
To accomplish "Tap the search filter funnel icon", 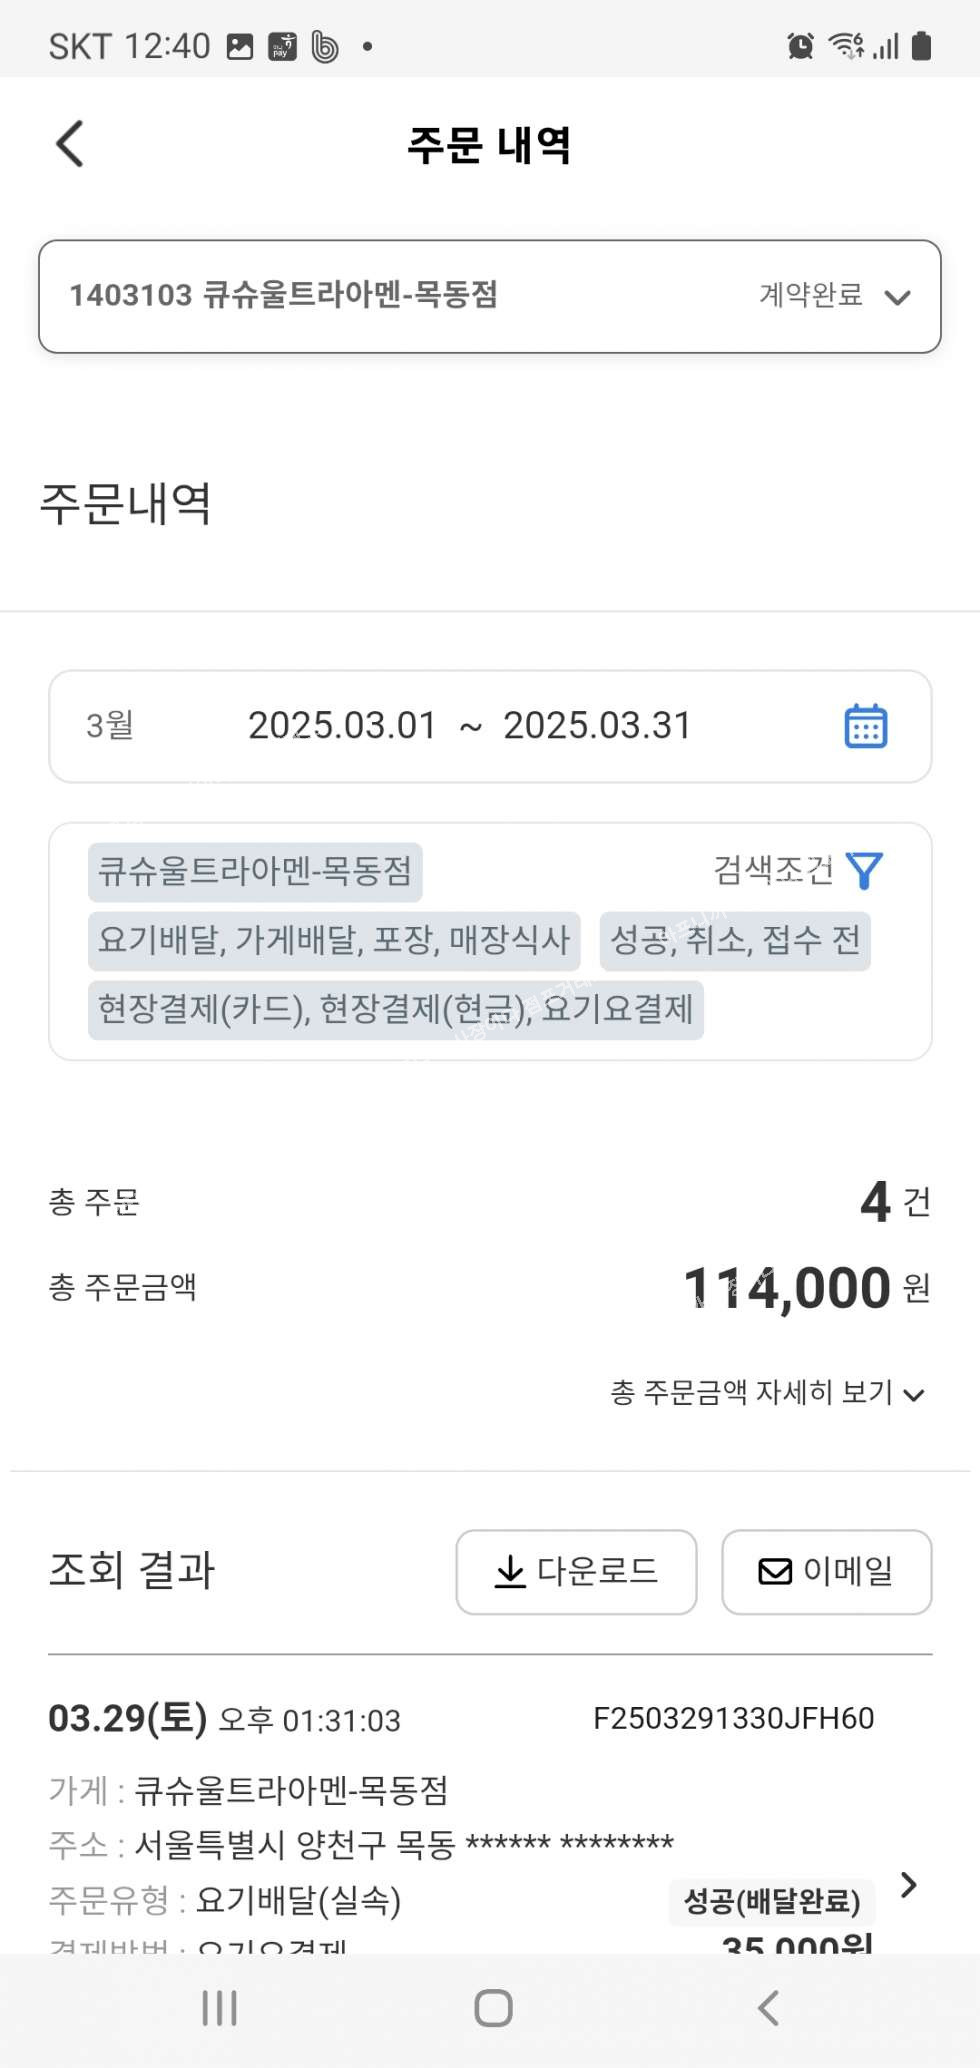I will click(x=864, y=870).
